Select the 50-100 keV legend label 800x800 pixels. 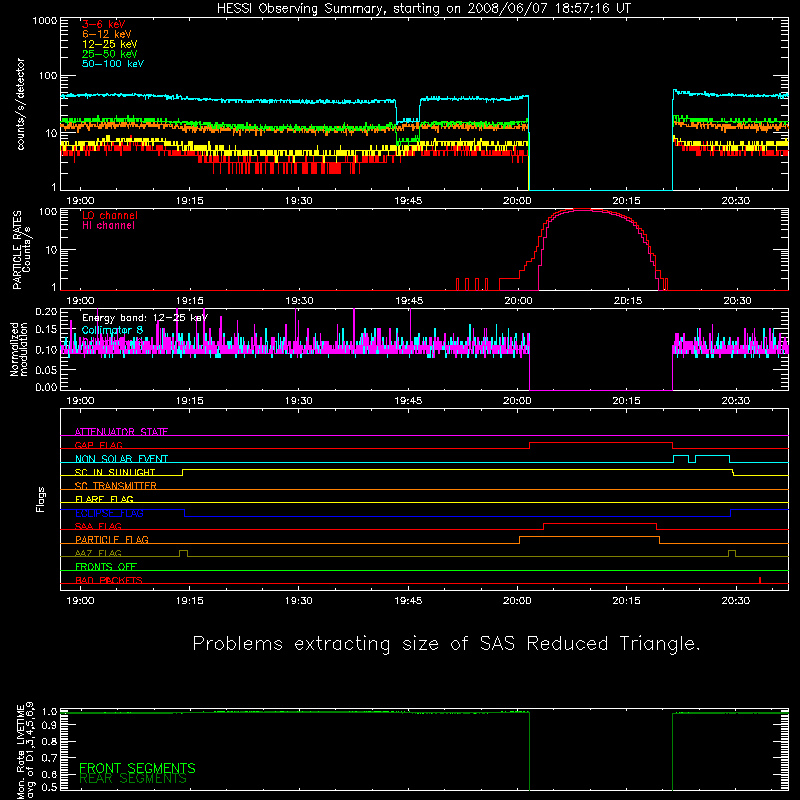click(x=113, y=64)
